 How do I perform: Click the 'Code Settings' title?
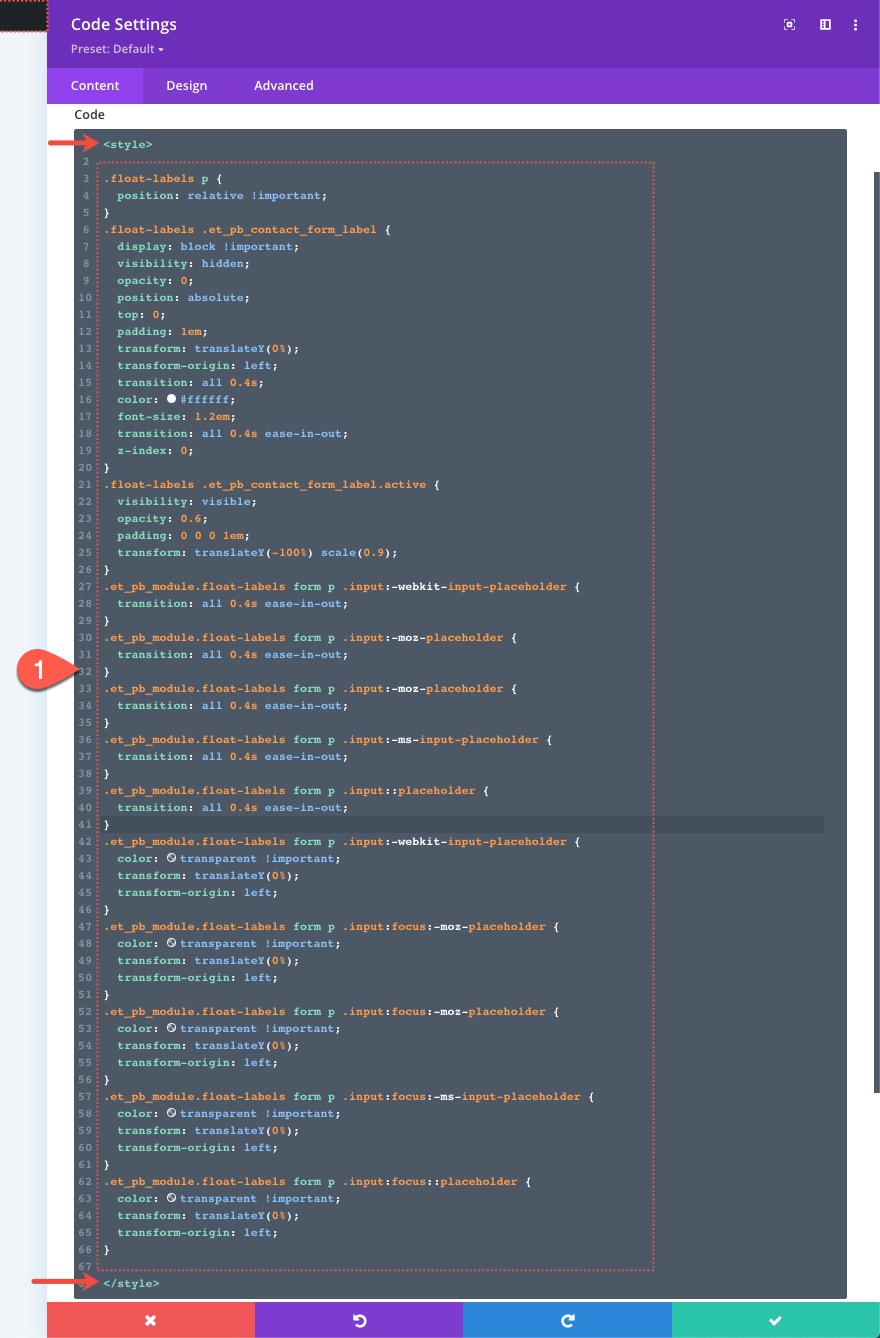[124, 25]
